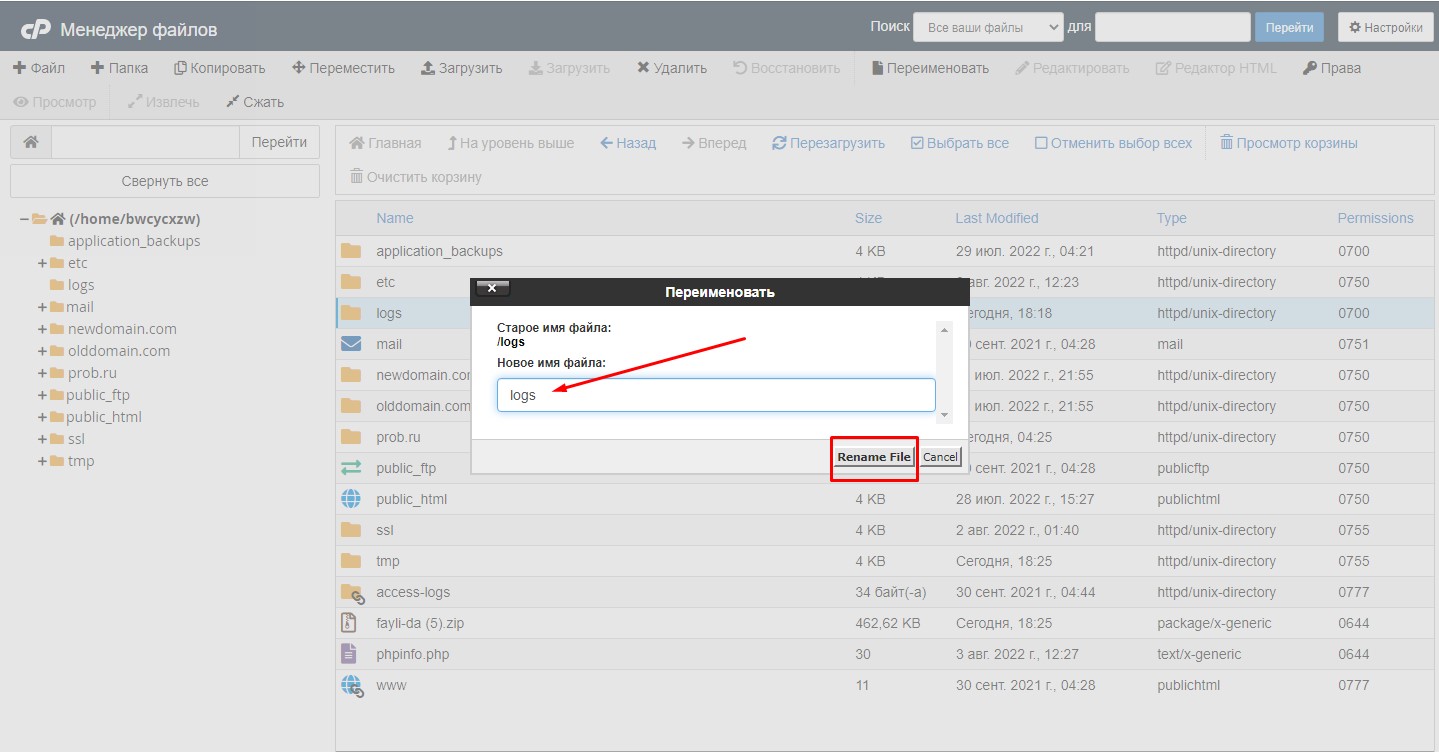This screenshot has height=752, width=1439.
Task: Focus the search text field
Action: (1172, 27)
